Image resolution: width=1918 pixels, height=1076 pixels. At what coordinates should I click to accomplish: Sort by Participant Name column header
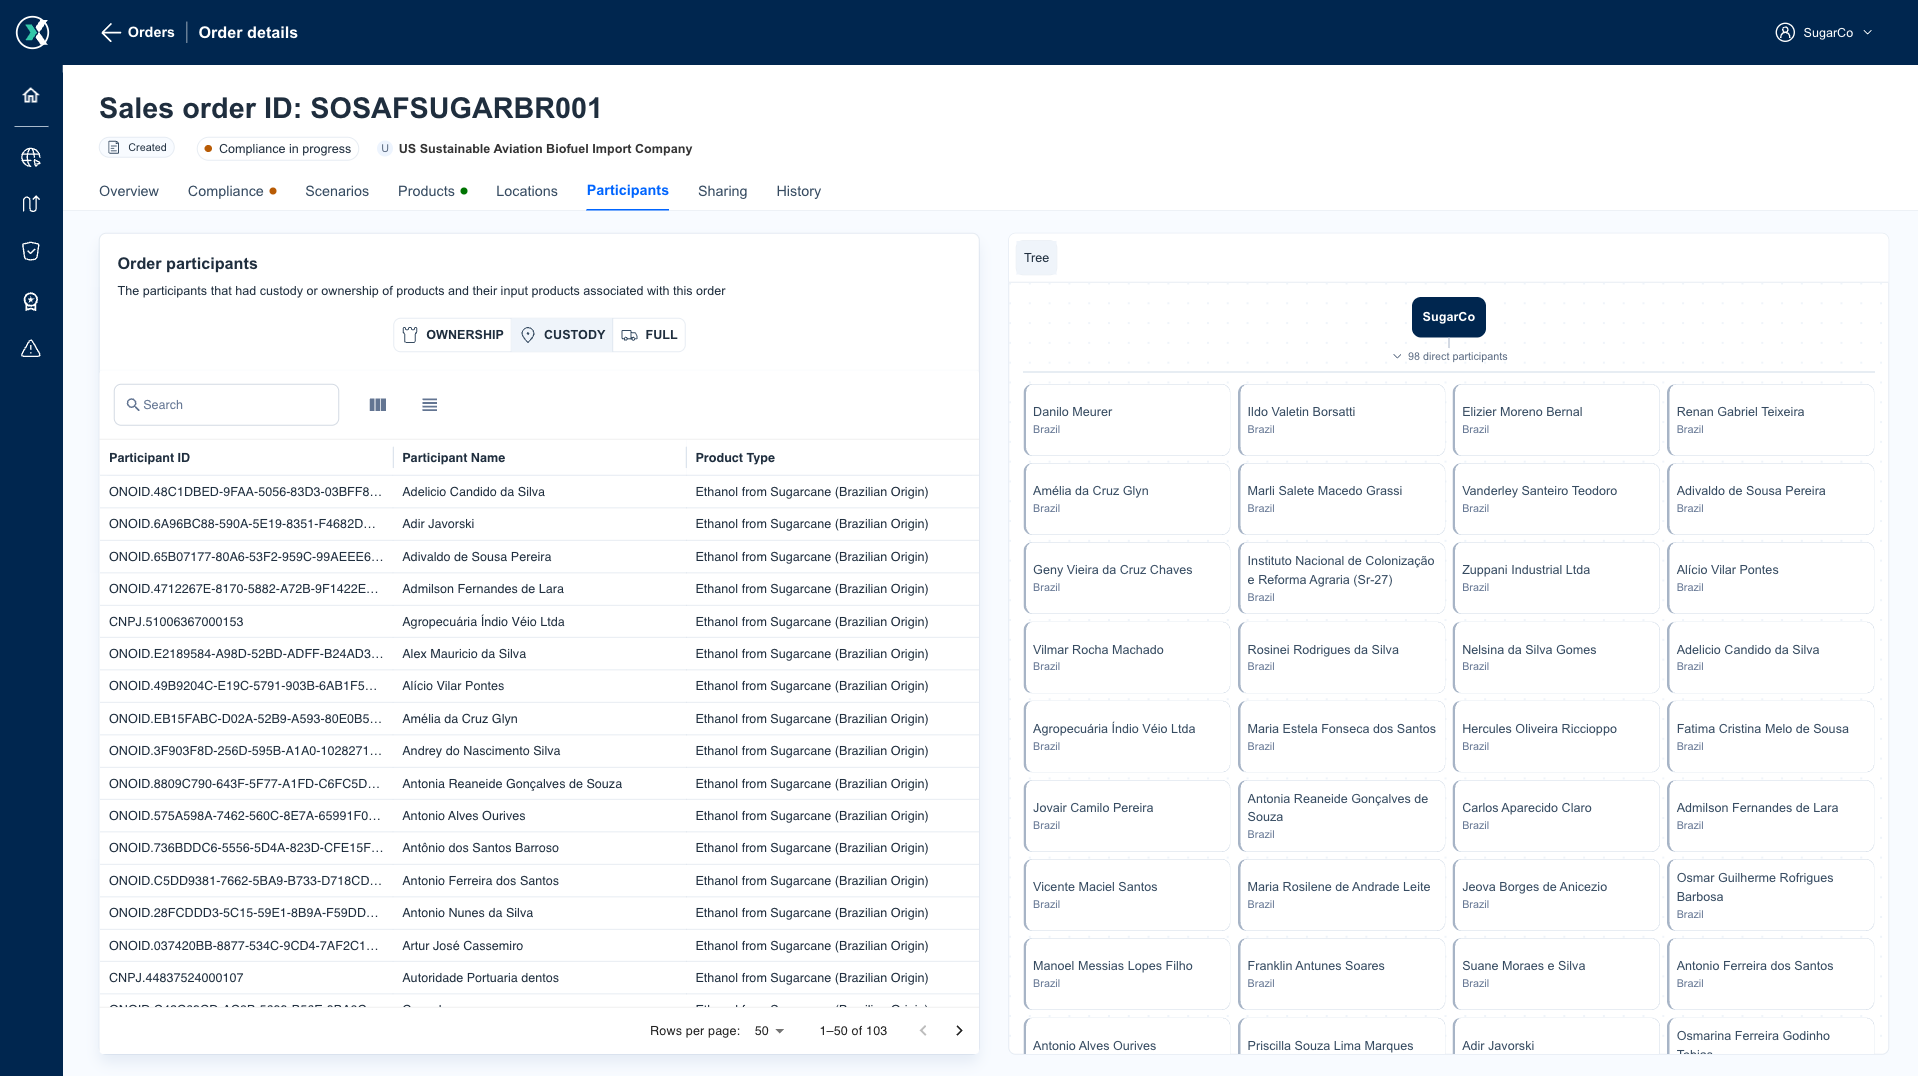(x=453, y=458)
